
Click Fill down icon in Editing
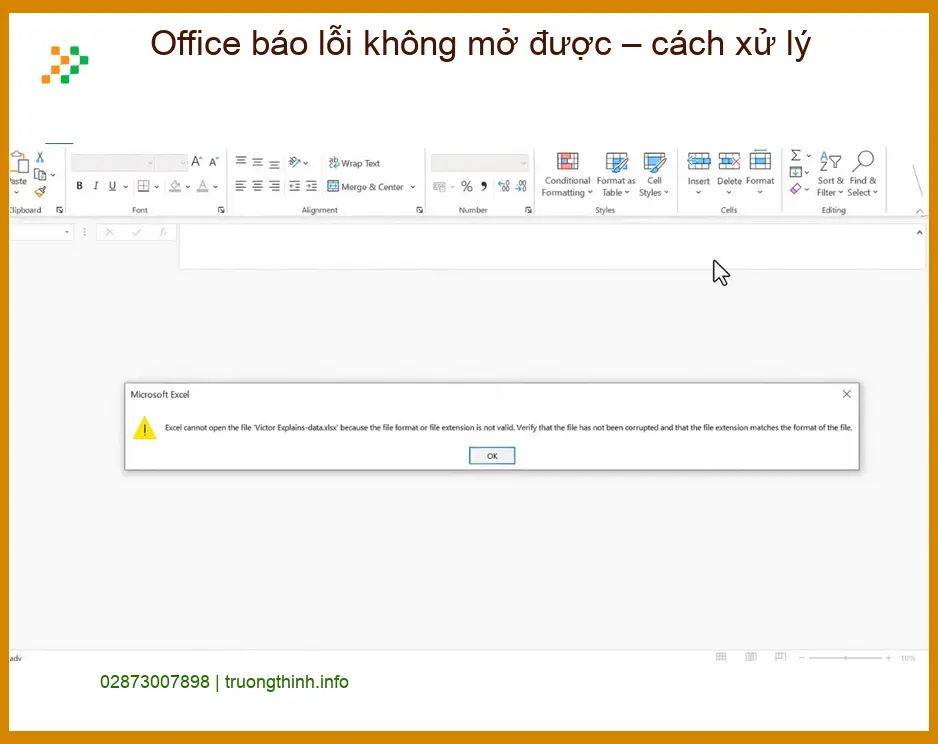(796, 172)
